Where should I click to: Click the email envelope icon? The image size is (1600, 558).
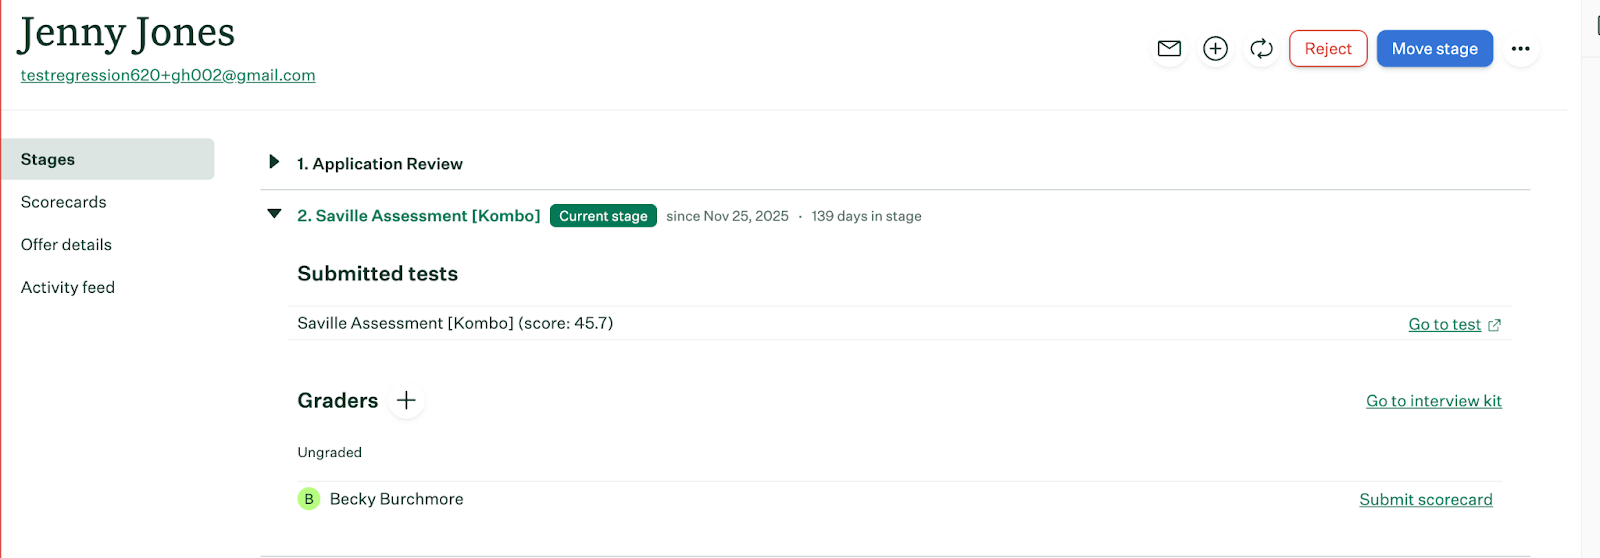pos(1169,48)
